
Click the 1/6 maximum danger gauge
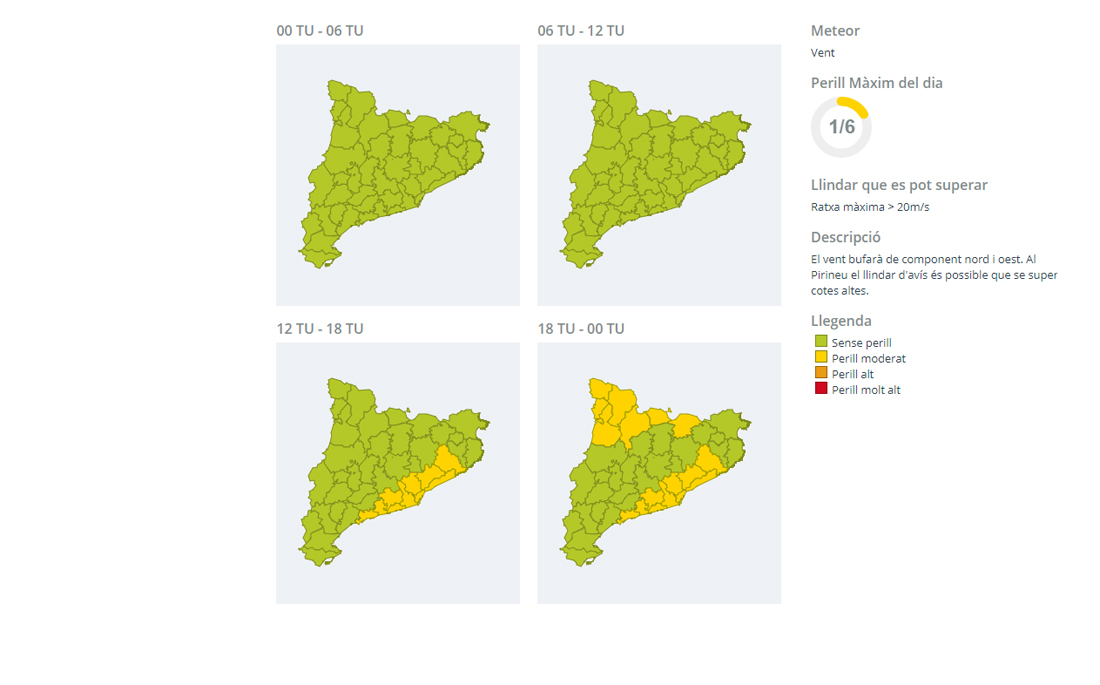click(841, 127)
